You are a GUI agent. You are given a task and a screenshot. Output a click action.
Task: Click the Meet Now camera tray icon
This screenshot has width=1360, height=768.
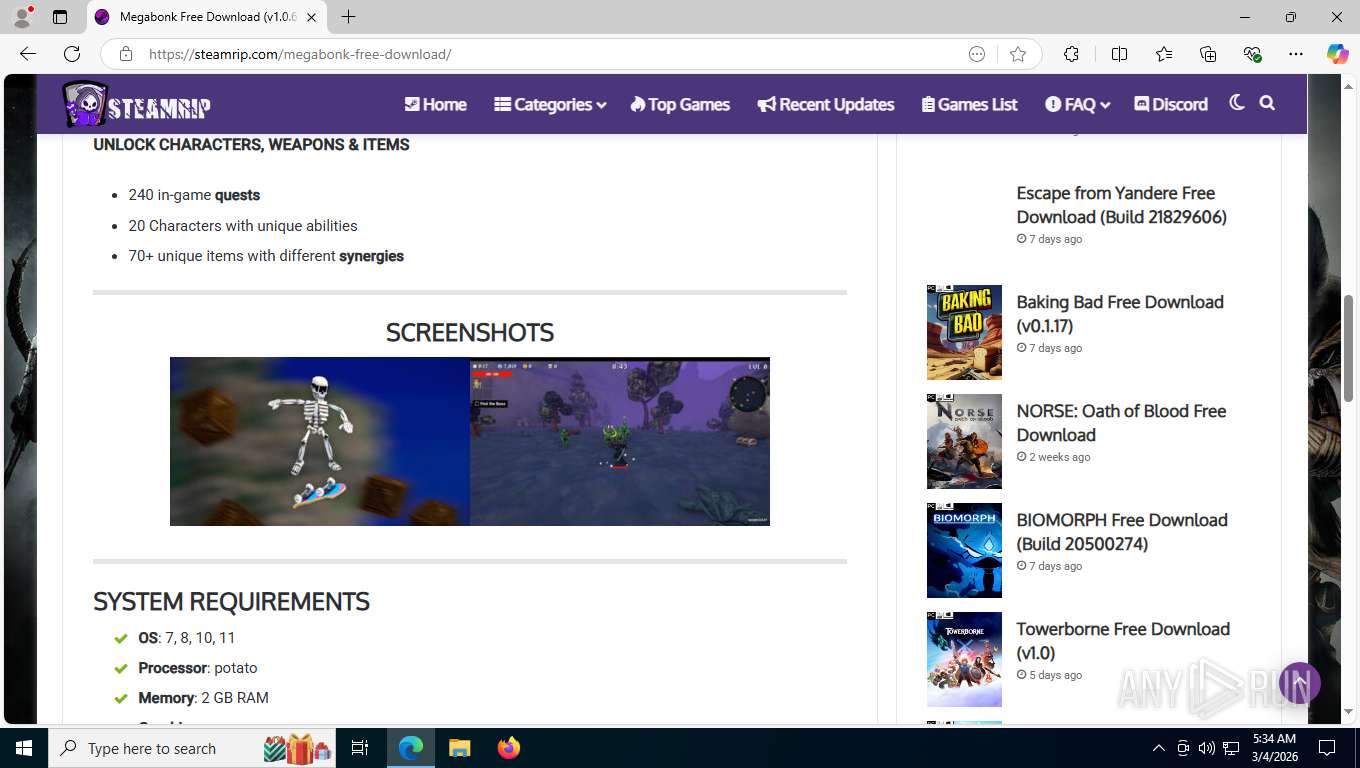pos(1183,748)
